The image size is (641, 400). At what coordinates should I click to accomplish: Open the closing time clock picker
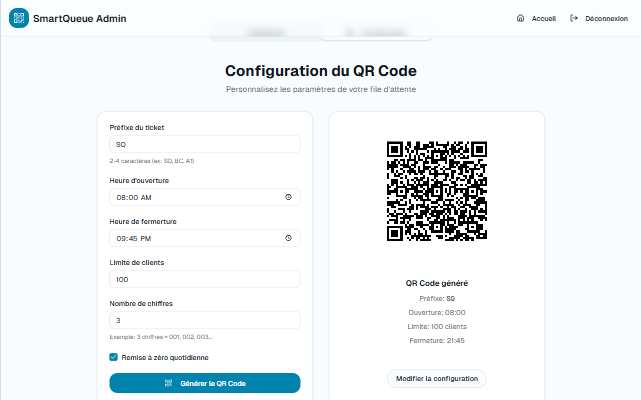tap(288, 238)
